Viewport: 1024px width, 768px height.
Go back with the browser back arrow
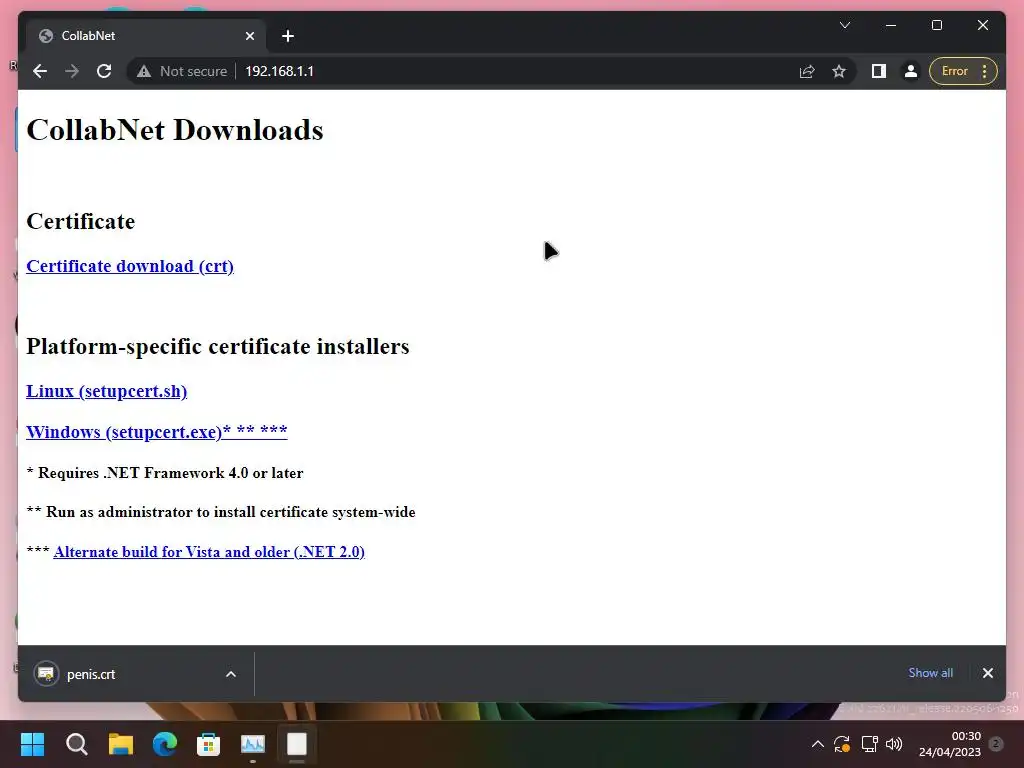tap(40, 71)
